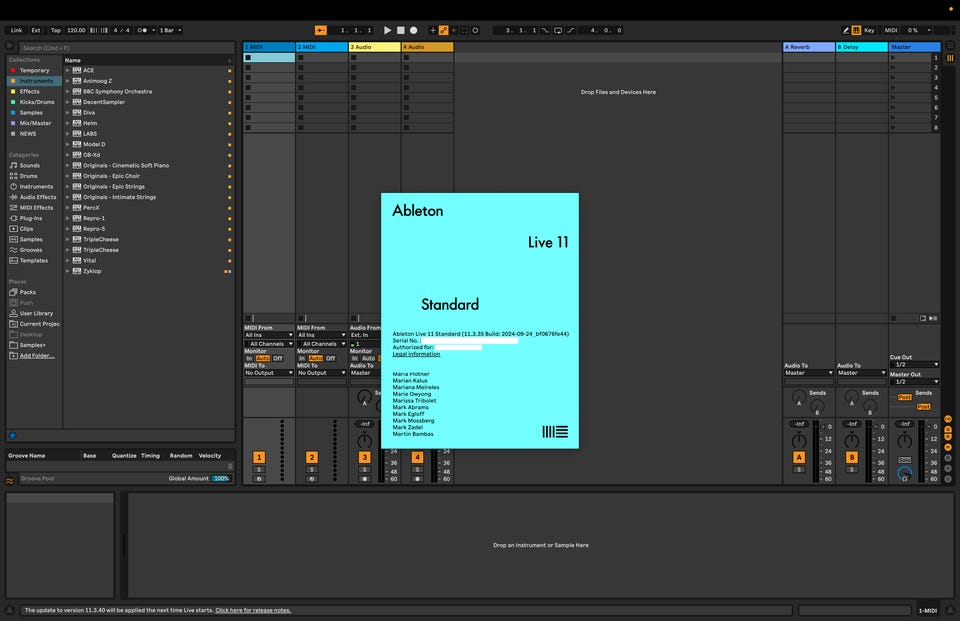Image resolution: width=960 pixels, height=621 pixels.
Task: Toggle the computer MIDI keyboard button
Action: 856,31
